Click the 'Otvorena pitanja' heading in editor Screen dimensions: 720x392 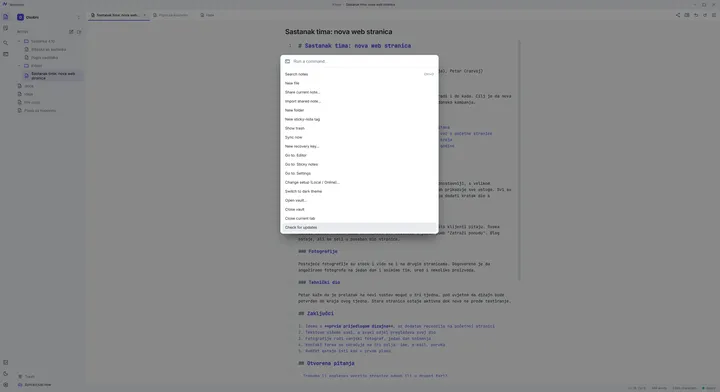pos(331,363)
